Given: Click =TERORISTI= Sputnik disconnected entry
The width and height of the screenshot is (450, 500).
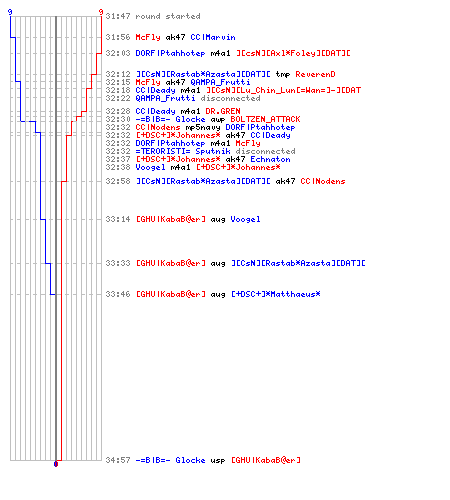Looking at the screenshot, I should click(215, 151).
